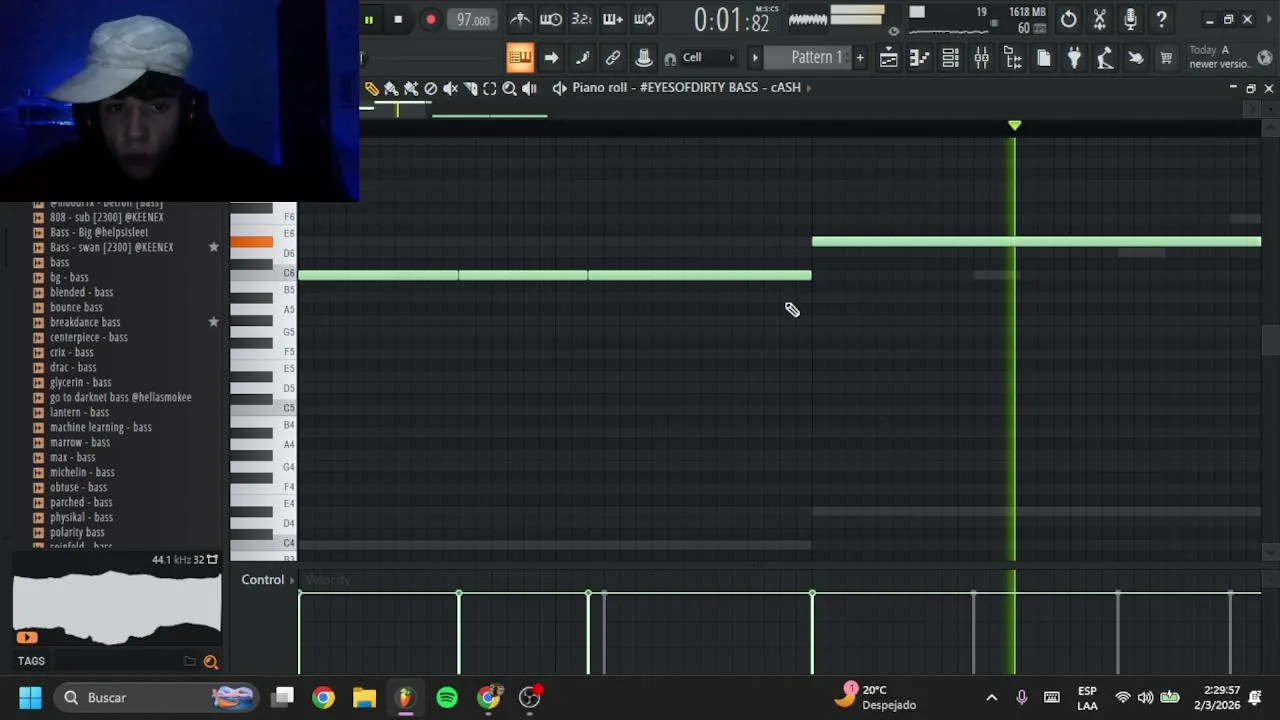The height and width of the screenshot is (720, 1280).
Task: Click the playhead marker on the timeline
Action: (1015, 125)
